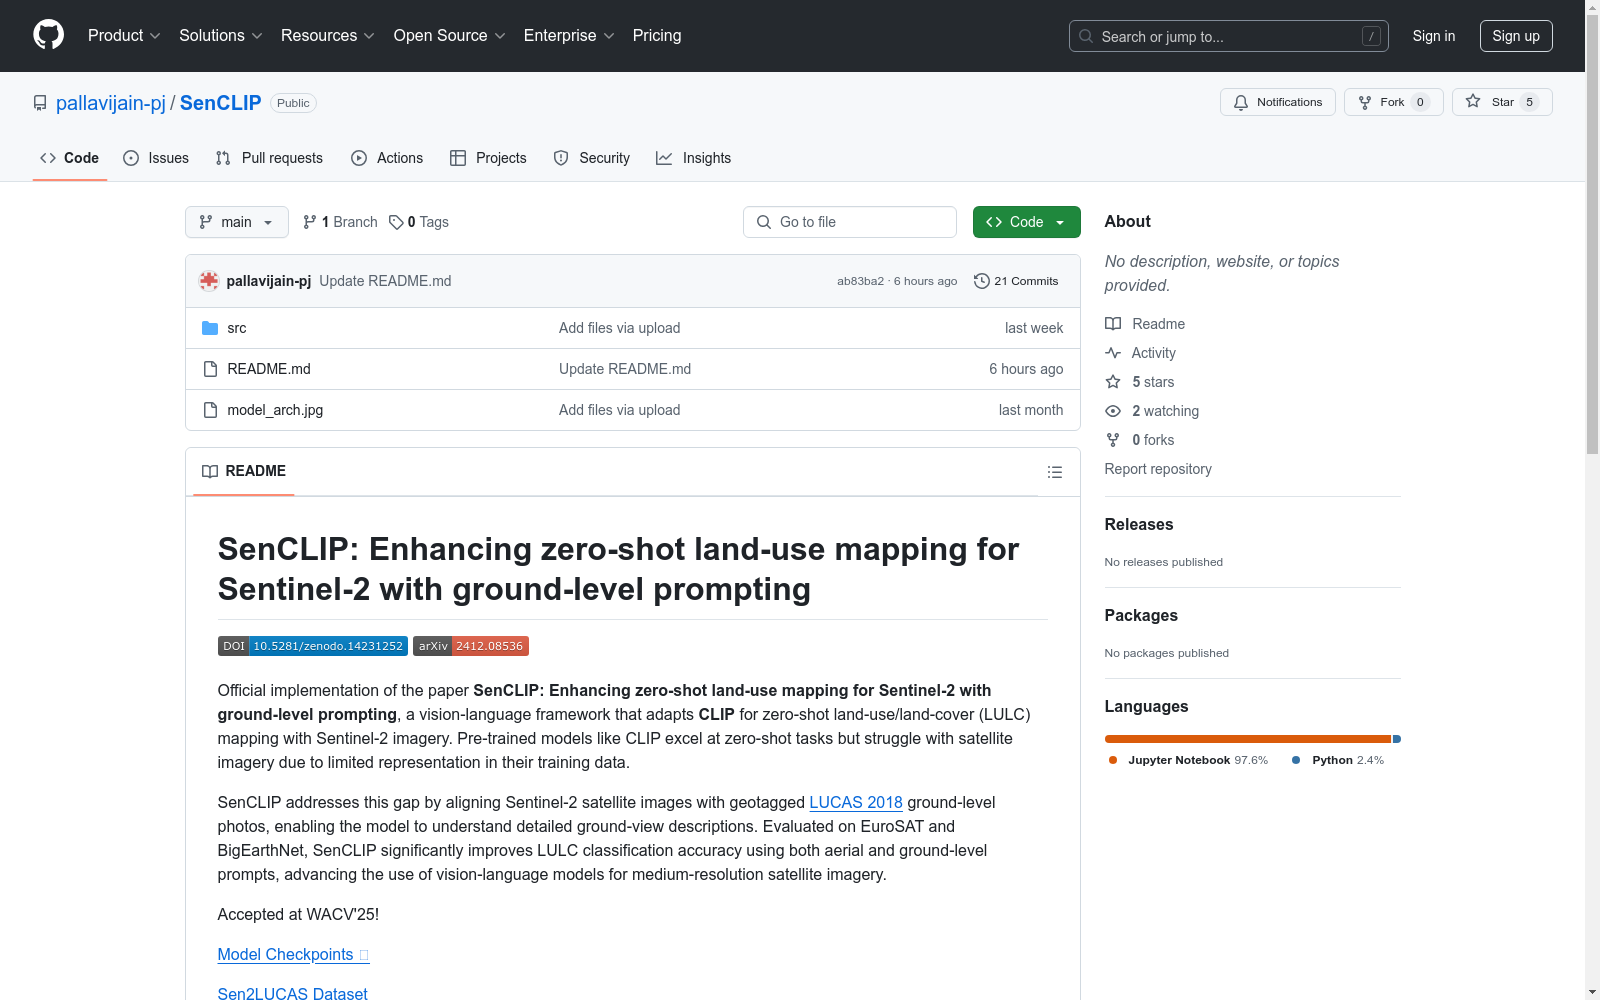The image size is (1600, 1000).
Task: Expand the Solutions menu
Action: [221, 35]
